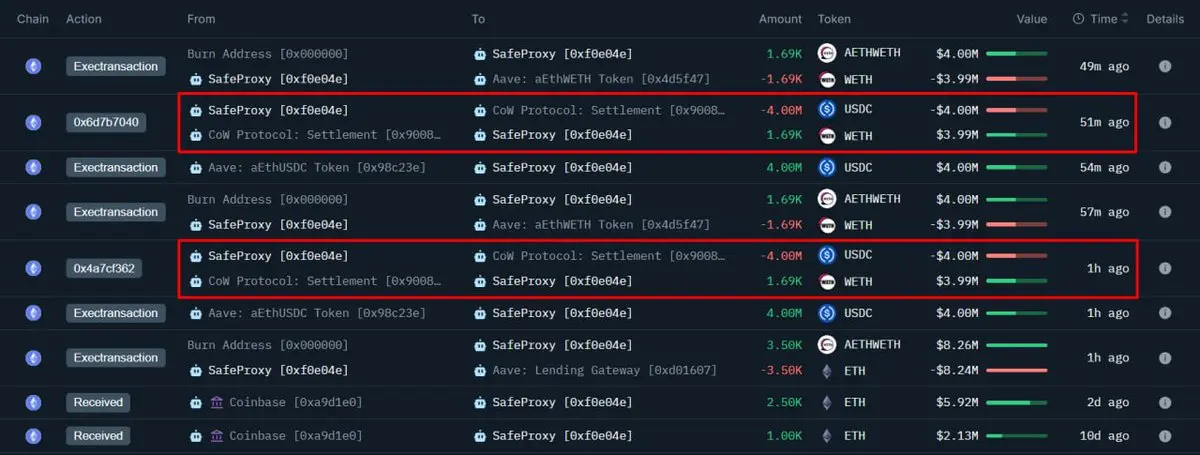Click Coinbase bank icon in 10d ago row
The height and width of the screenshot is (455, 1200).
tap(217, 436)
